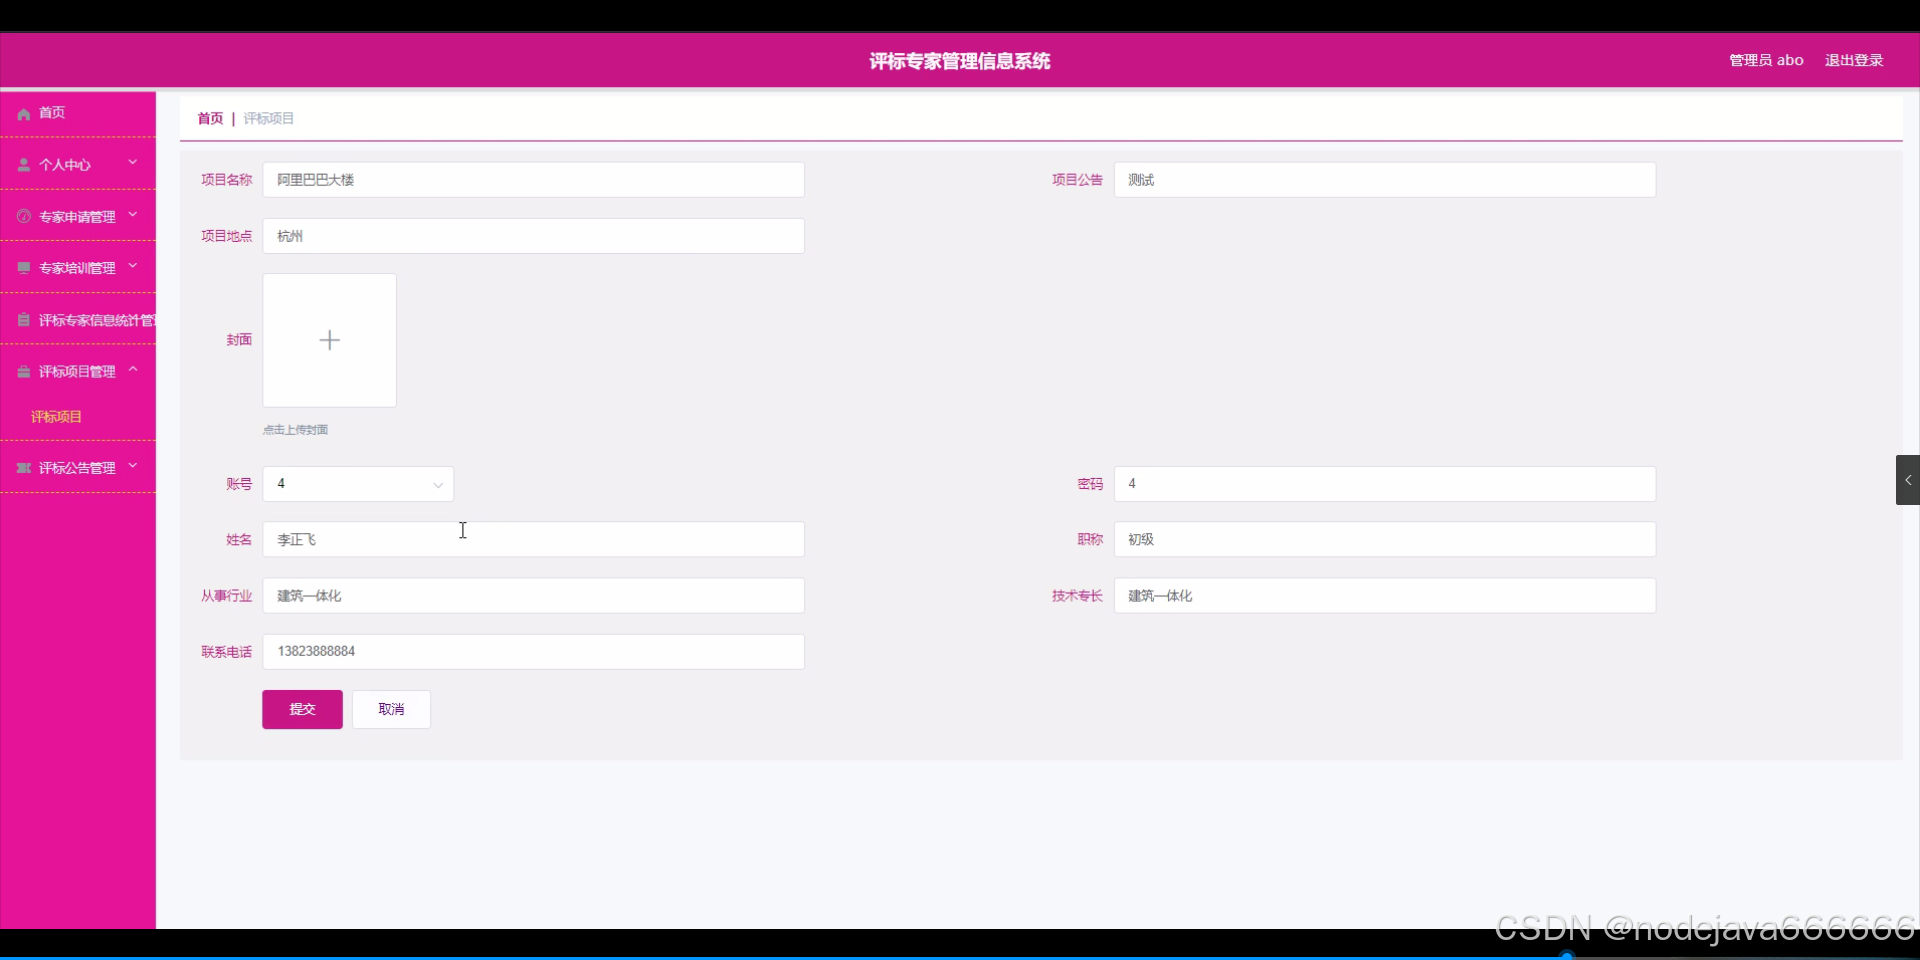1920x960 pixels.
Task: Click the 项目地点 input field
Action: coord(533,236)
